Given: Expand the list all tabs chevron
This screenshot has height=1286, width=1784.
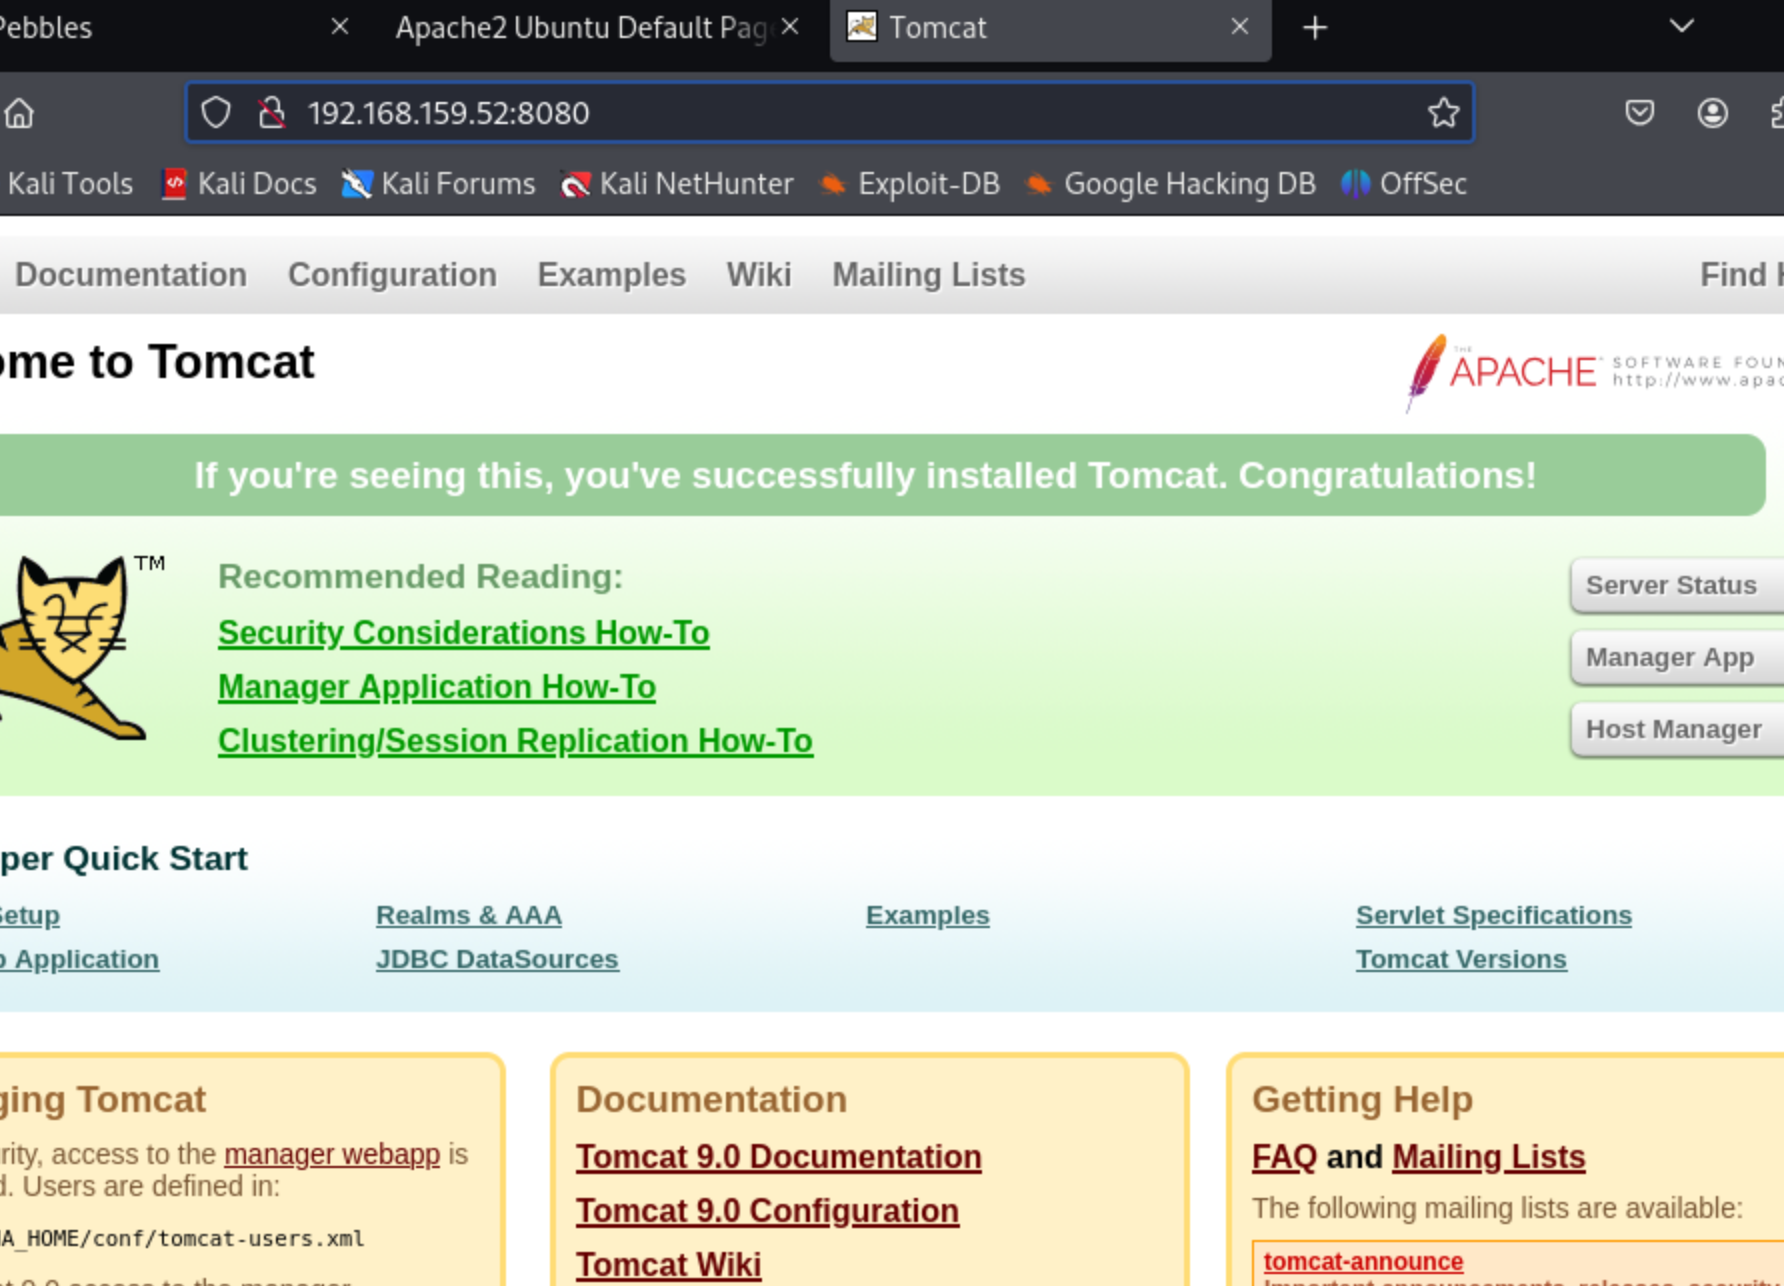Looking at the screenshot, I should pyautogui.click(x=1681, y=27).
